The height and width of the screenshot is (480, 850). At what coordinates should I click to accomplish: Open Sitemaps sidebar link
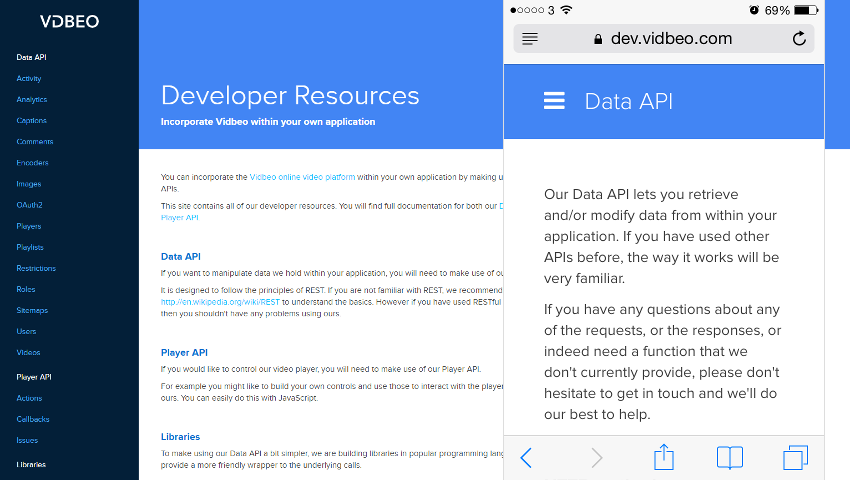pyautogui.click(x=32, y=310)
